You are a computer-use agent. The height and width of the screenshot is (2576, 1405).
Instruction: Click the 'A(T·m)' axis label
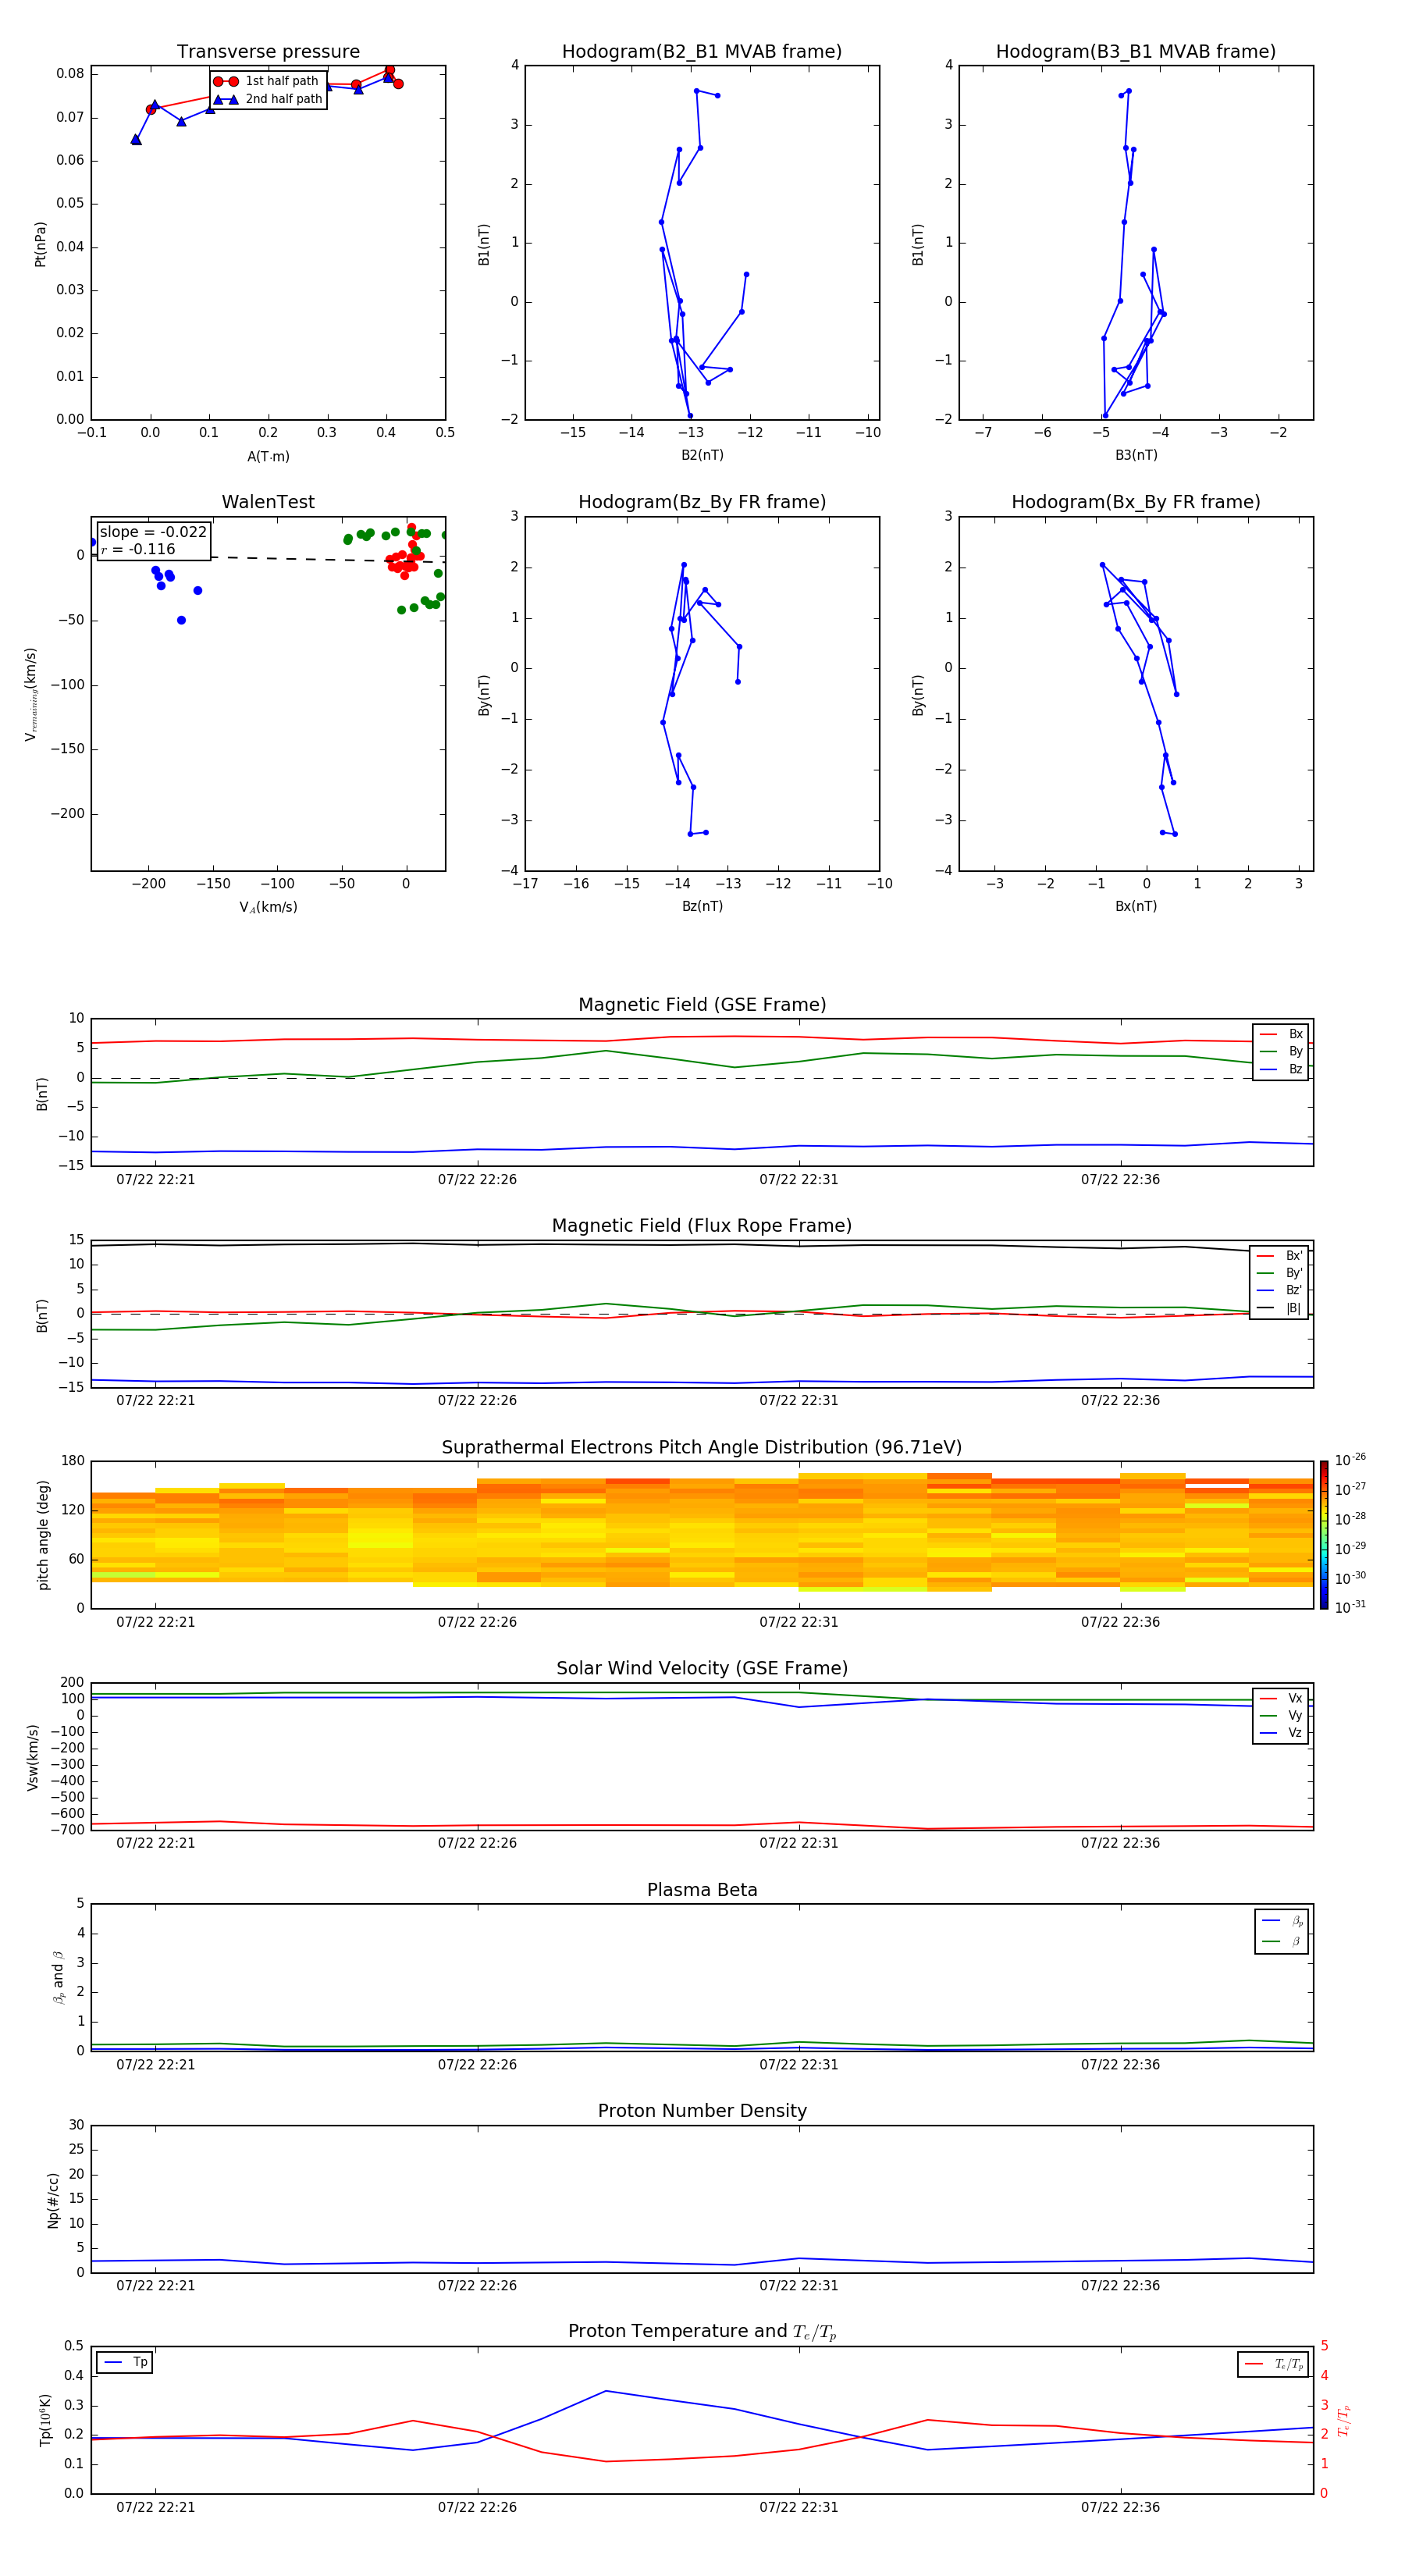[x=268, y=457]
